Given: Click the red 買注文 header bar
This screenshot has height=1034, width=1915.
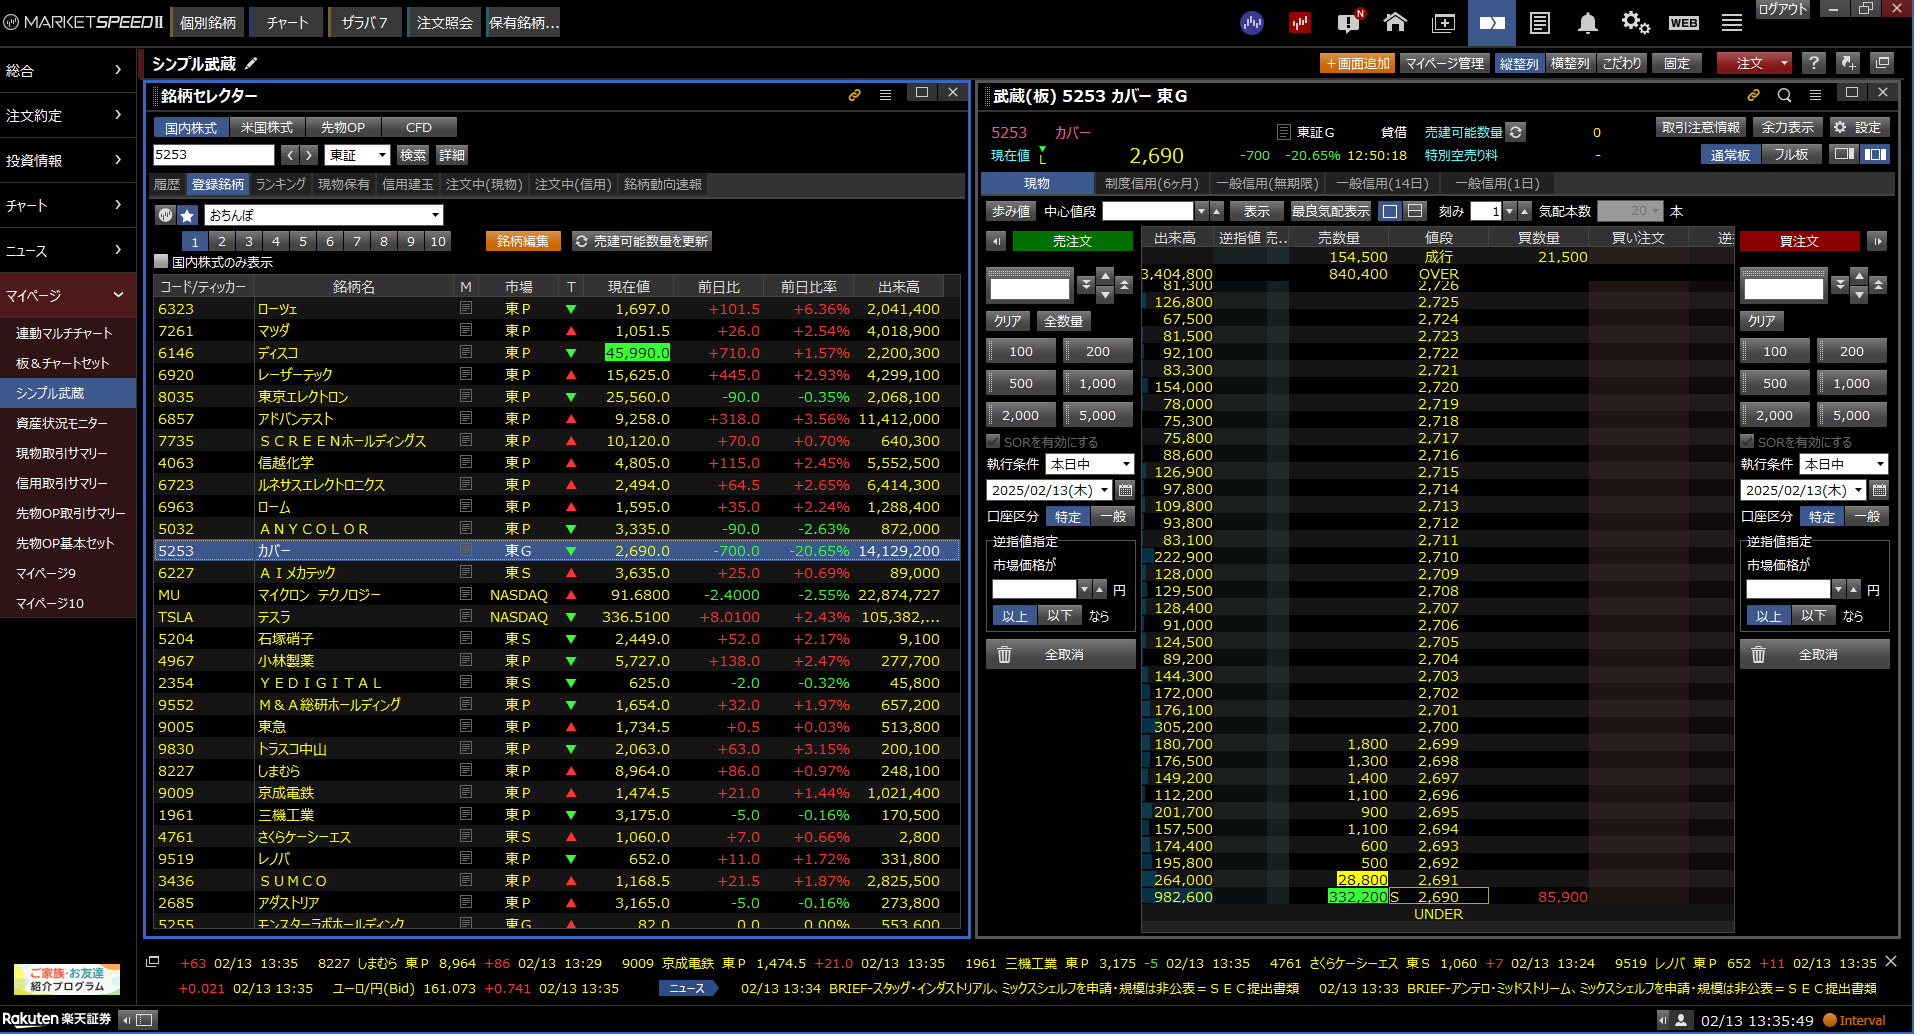Looking at the screenshot, I should (1799, 241).
